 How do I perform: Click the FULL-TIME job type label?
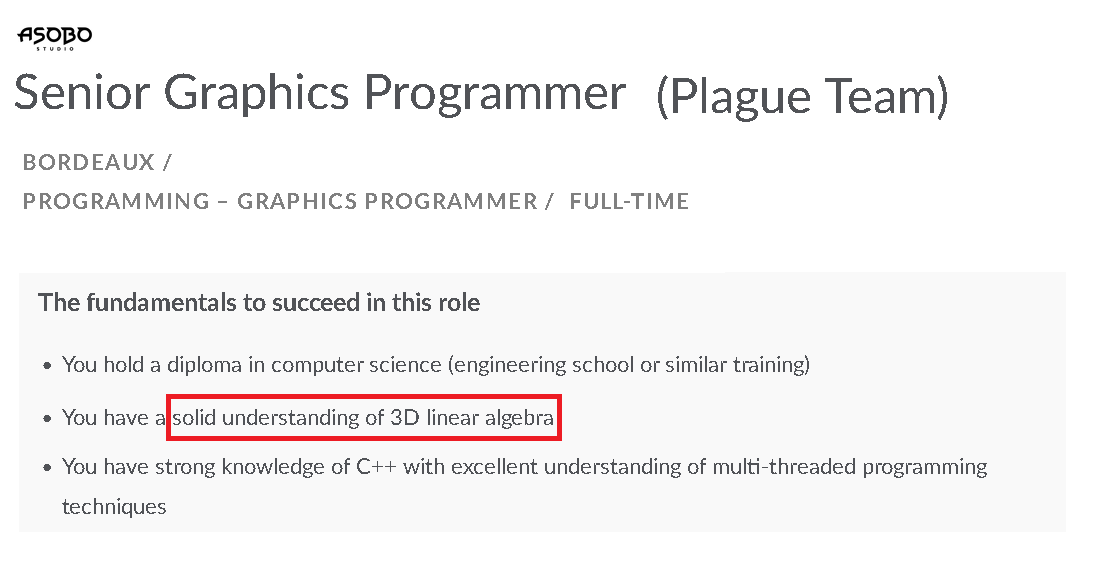[x=629, y=201]
